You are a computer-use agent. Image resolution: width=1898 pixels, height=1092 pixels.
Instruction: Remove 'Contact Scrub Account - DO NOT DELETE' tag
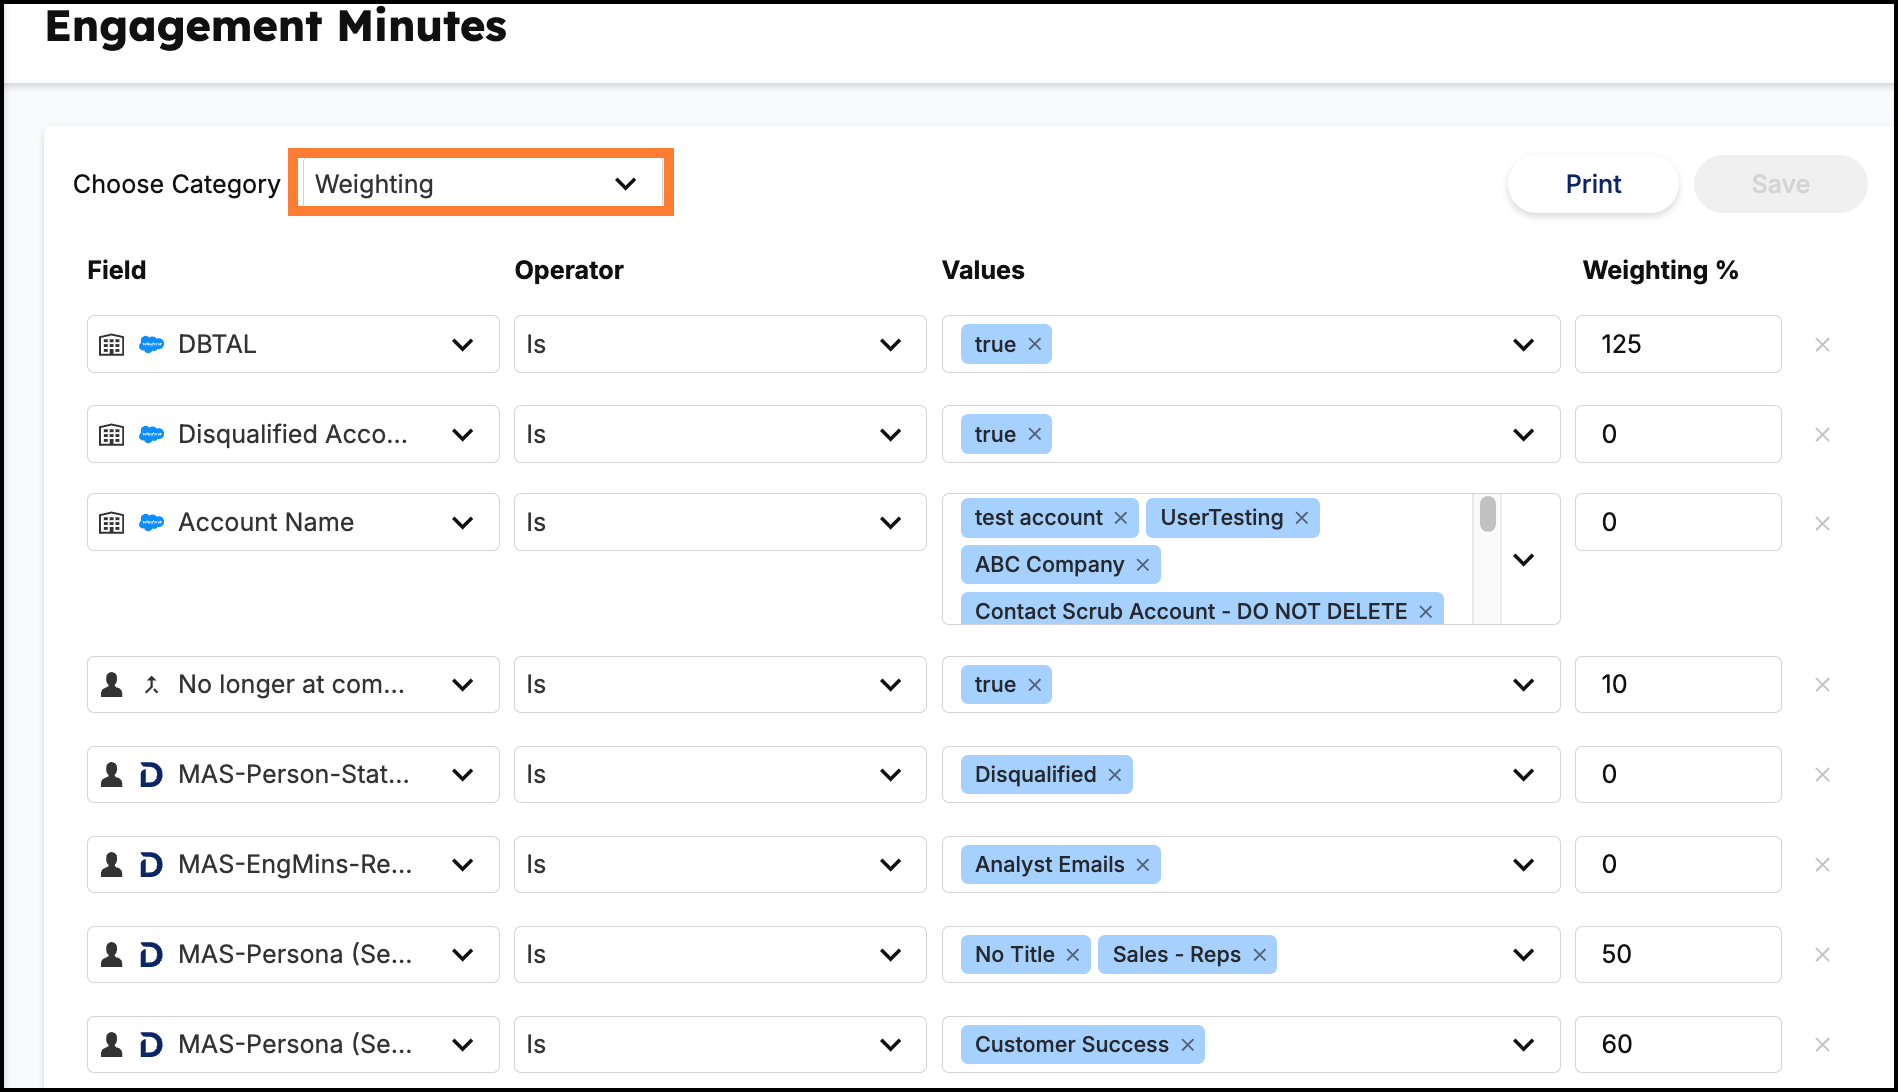click(x=1426, y=611)
